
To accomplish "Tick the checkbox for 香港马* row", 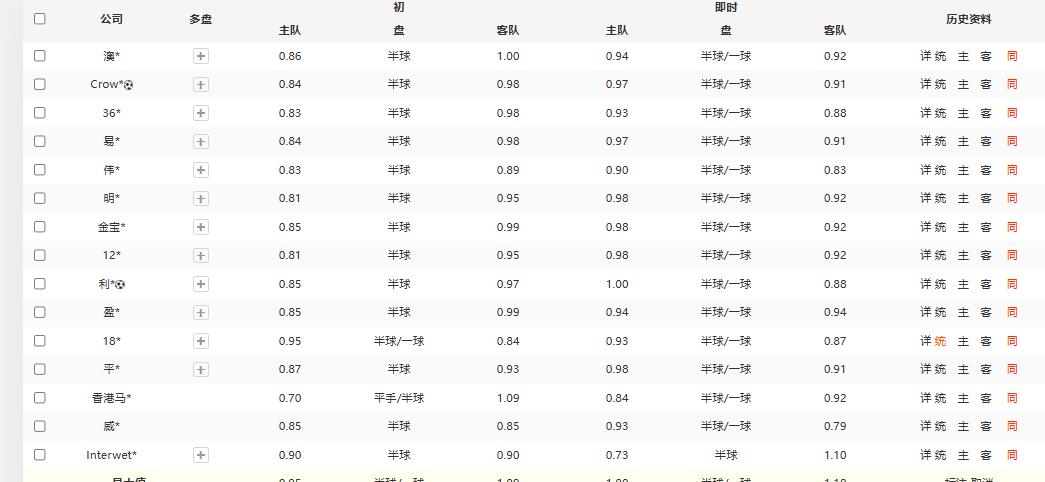I will click(40, 397).
